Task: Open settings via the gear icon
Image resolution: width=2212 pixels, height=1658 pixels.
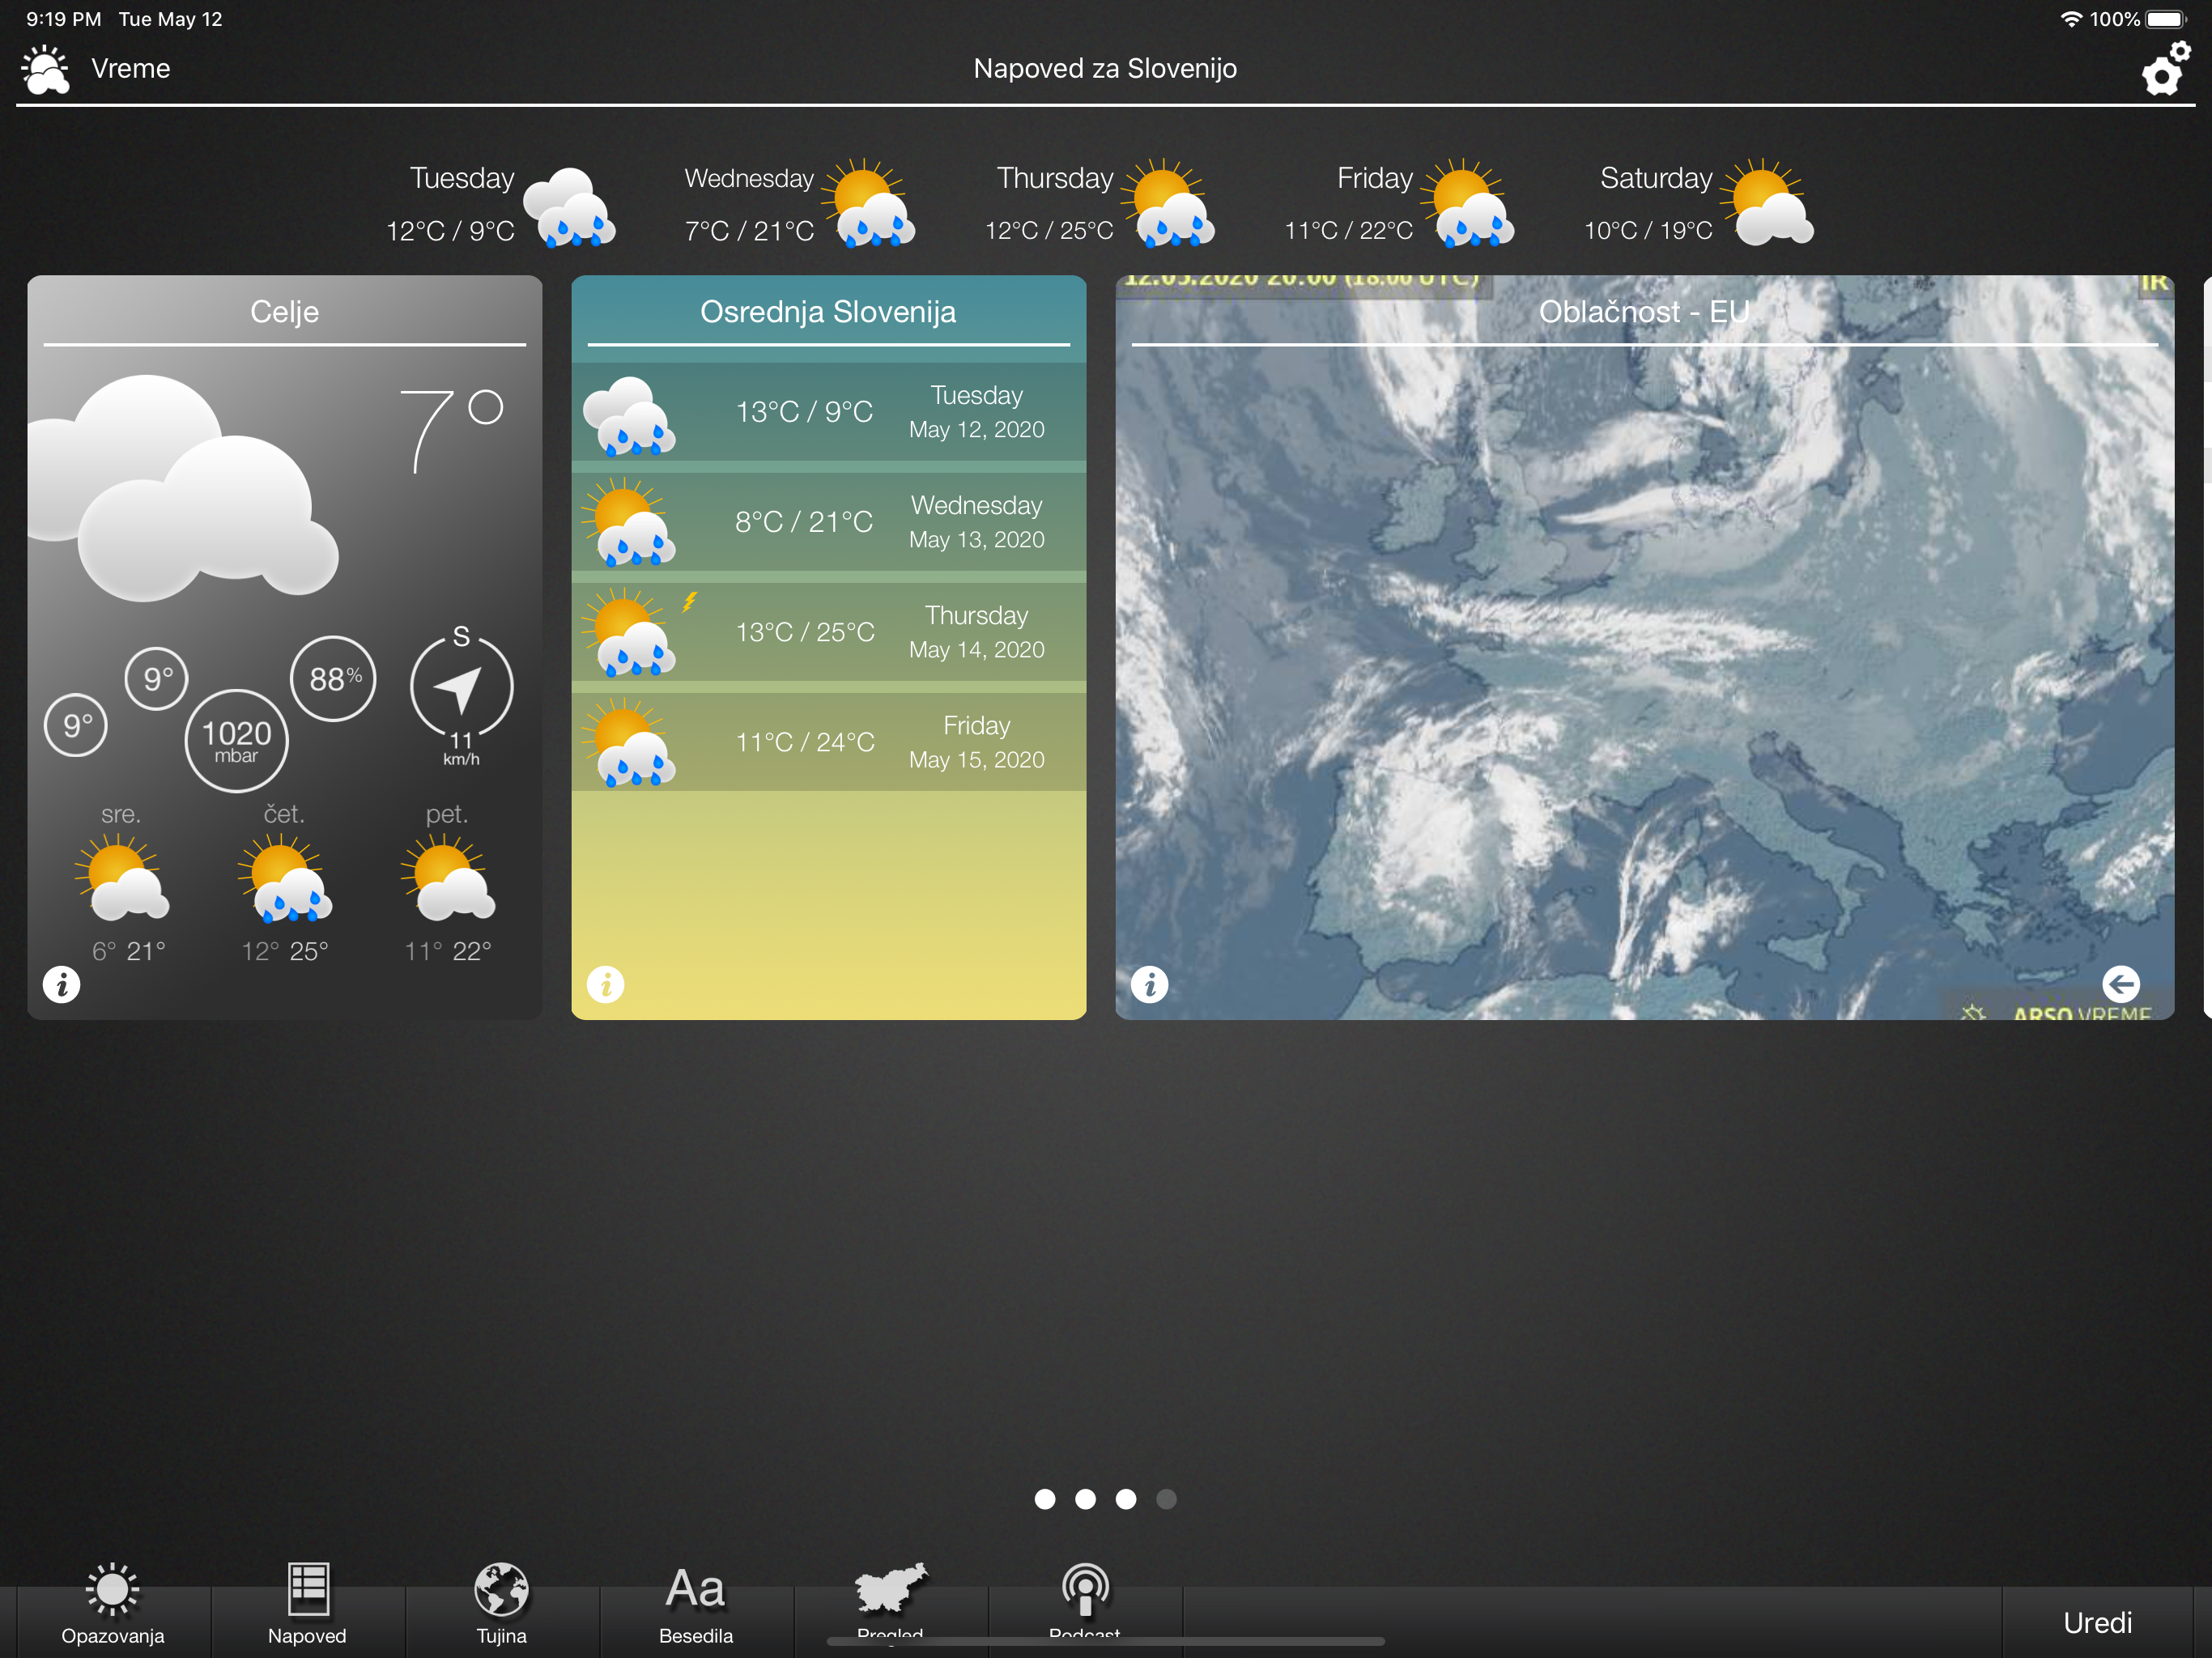Action: click(2164, 68)
